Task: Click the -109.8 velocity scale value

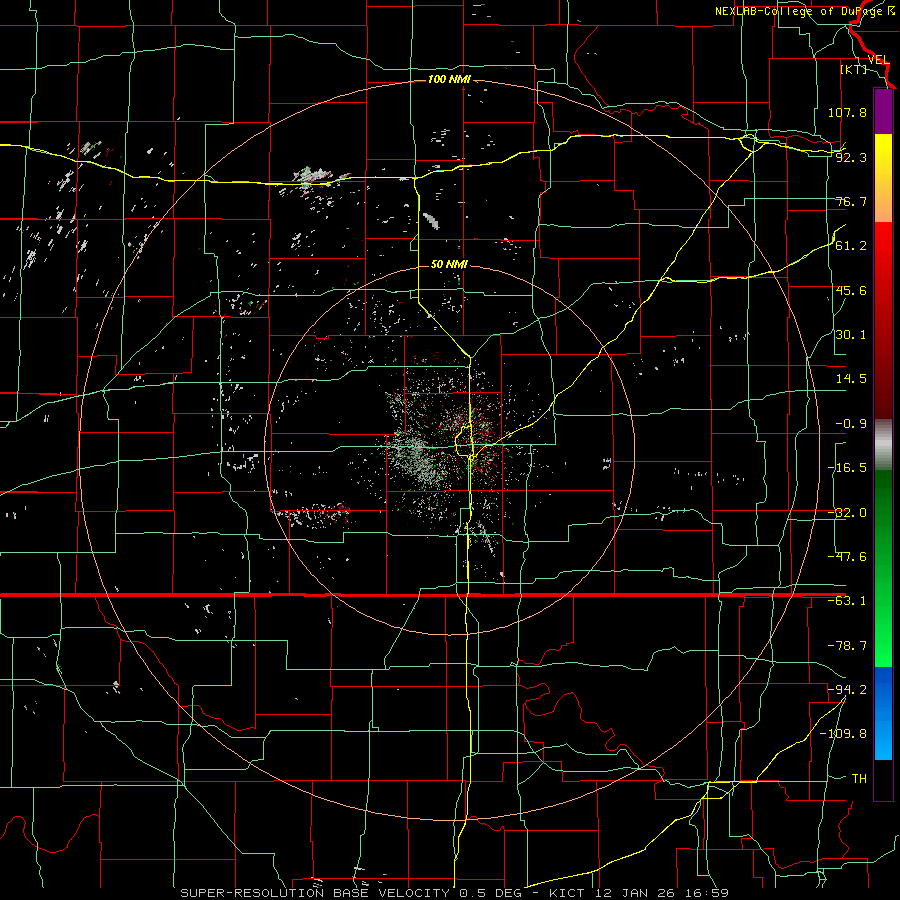Action: point(843,734)
